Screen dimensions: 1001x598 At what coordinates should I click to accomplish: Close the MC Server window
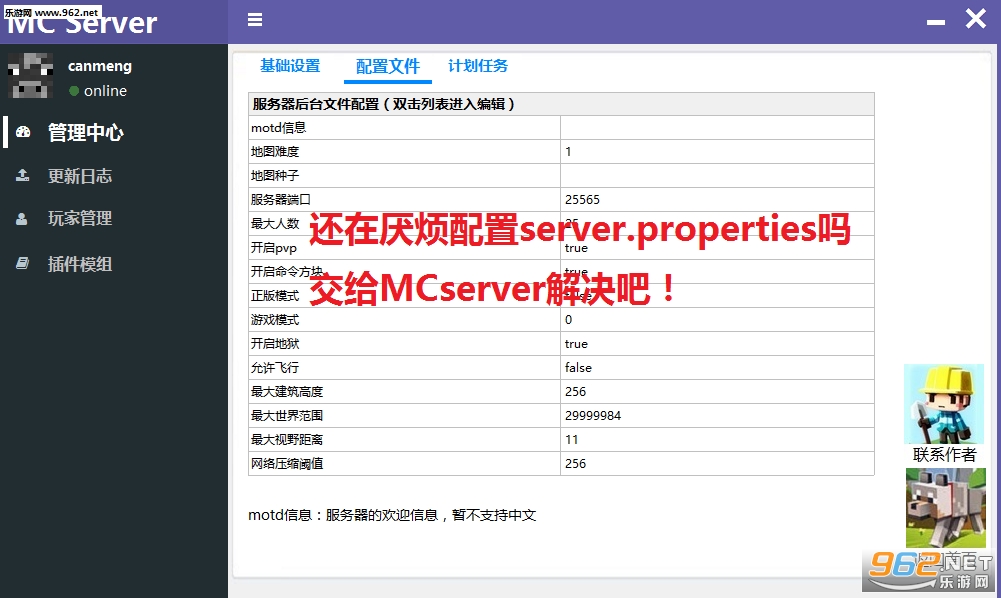click(x=975, y=19)
